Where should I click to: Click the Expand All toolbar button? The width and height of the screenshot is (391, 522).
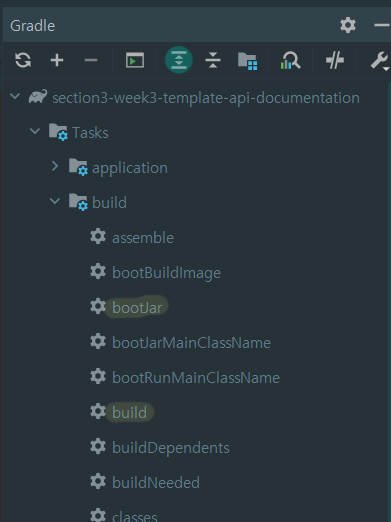pyautogui.click(x=179, y=60)
